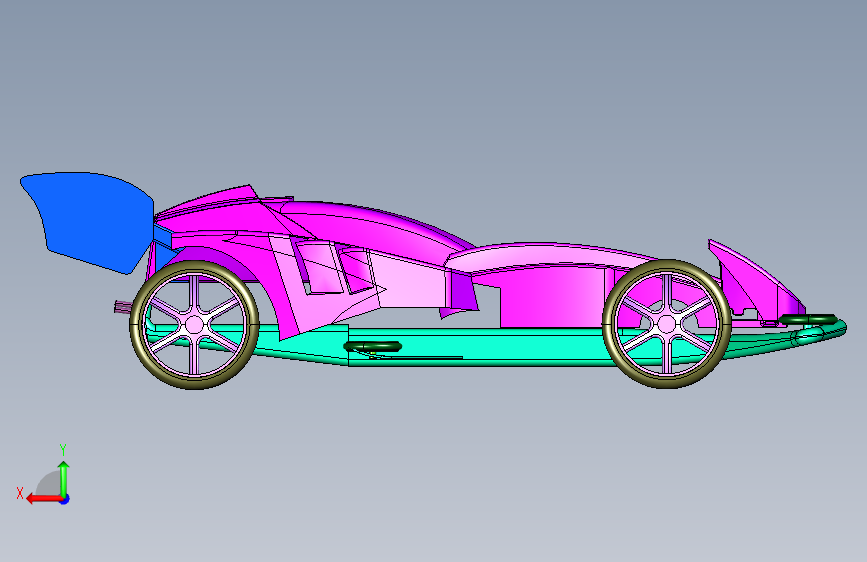
Task: Click the "X" axis label
Action: (20, 493)
